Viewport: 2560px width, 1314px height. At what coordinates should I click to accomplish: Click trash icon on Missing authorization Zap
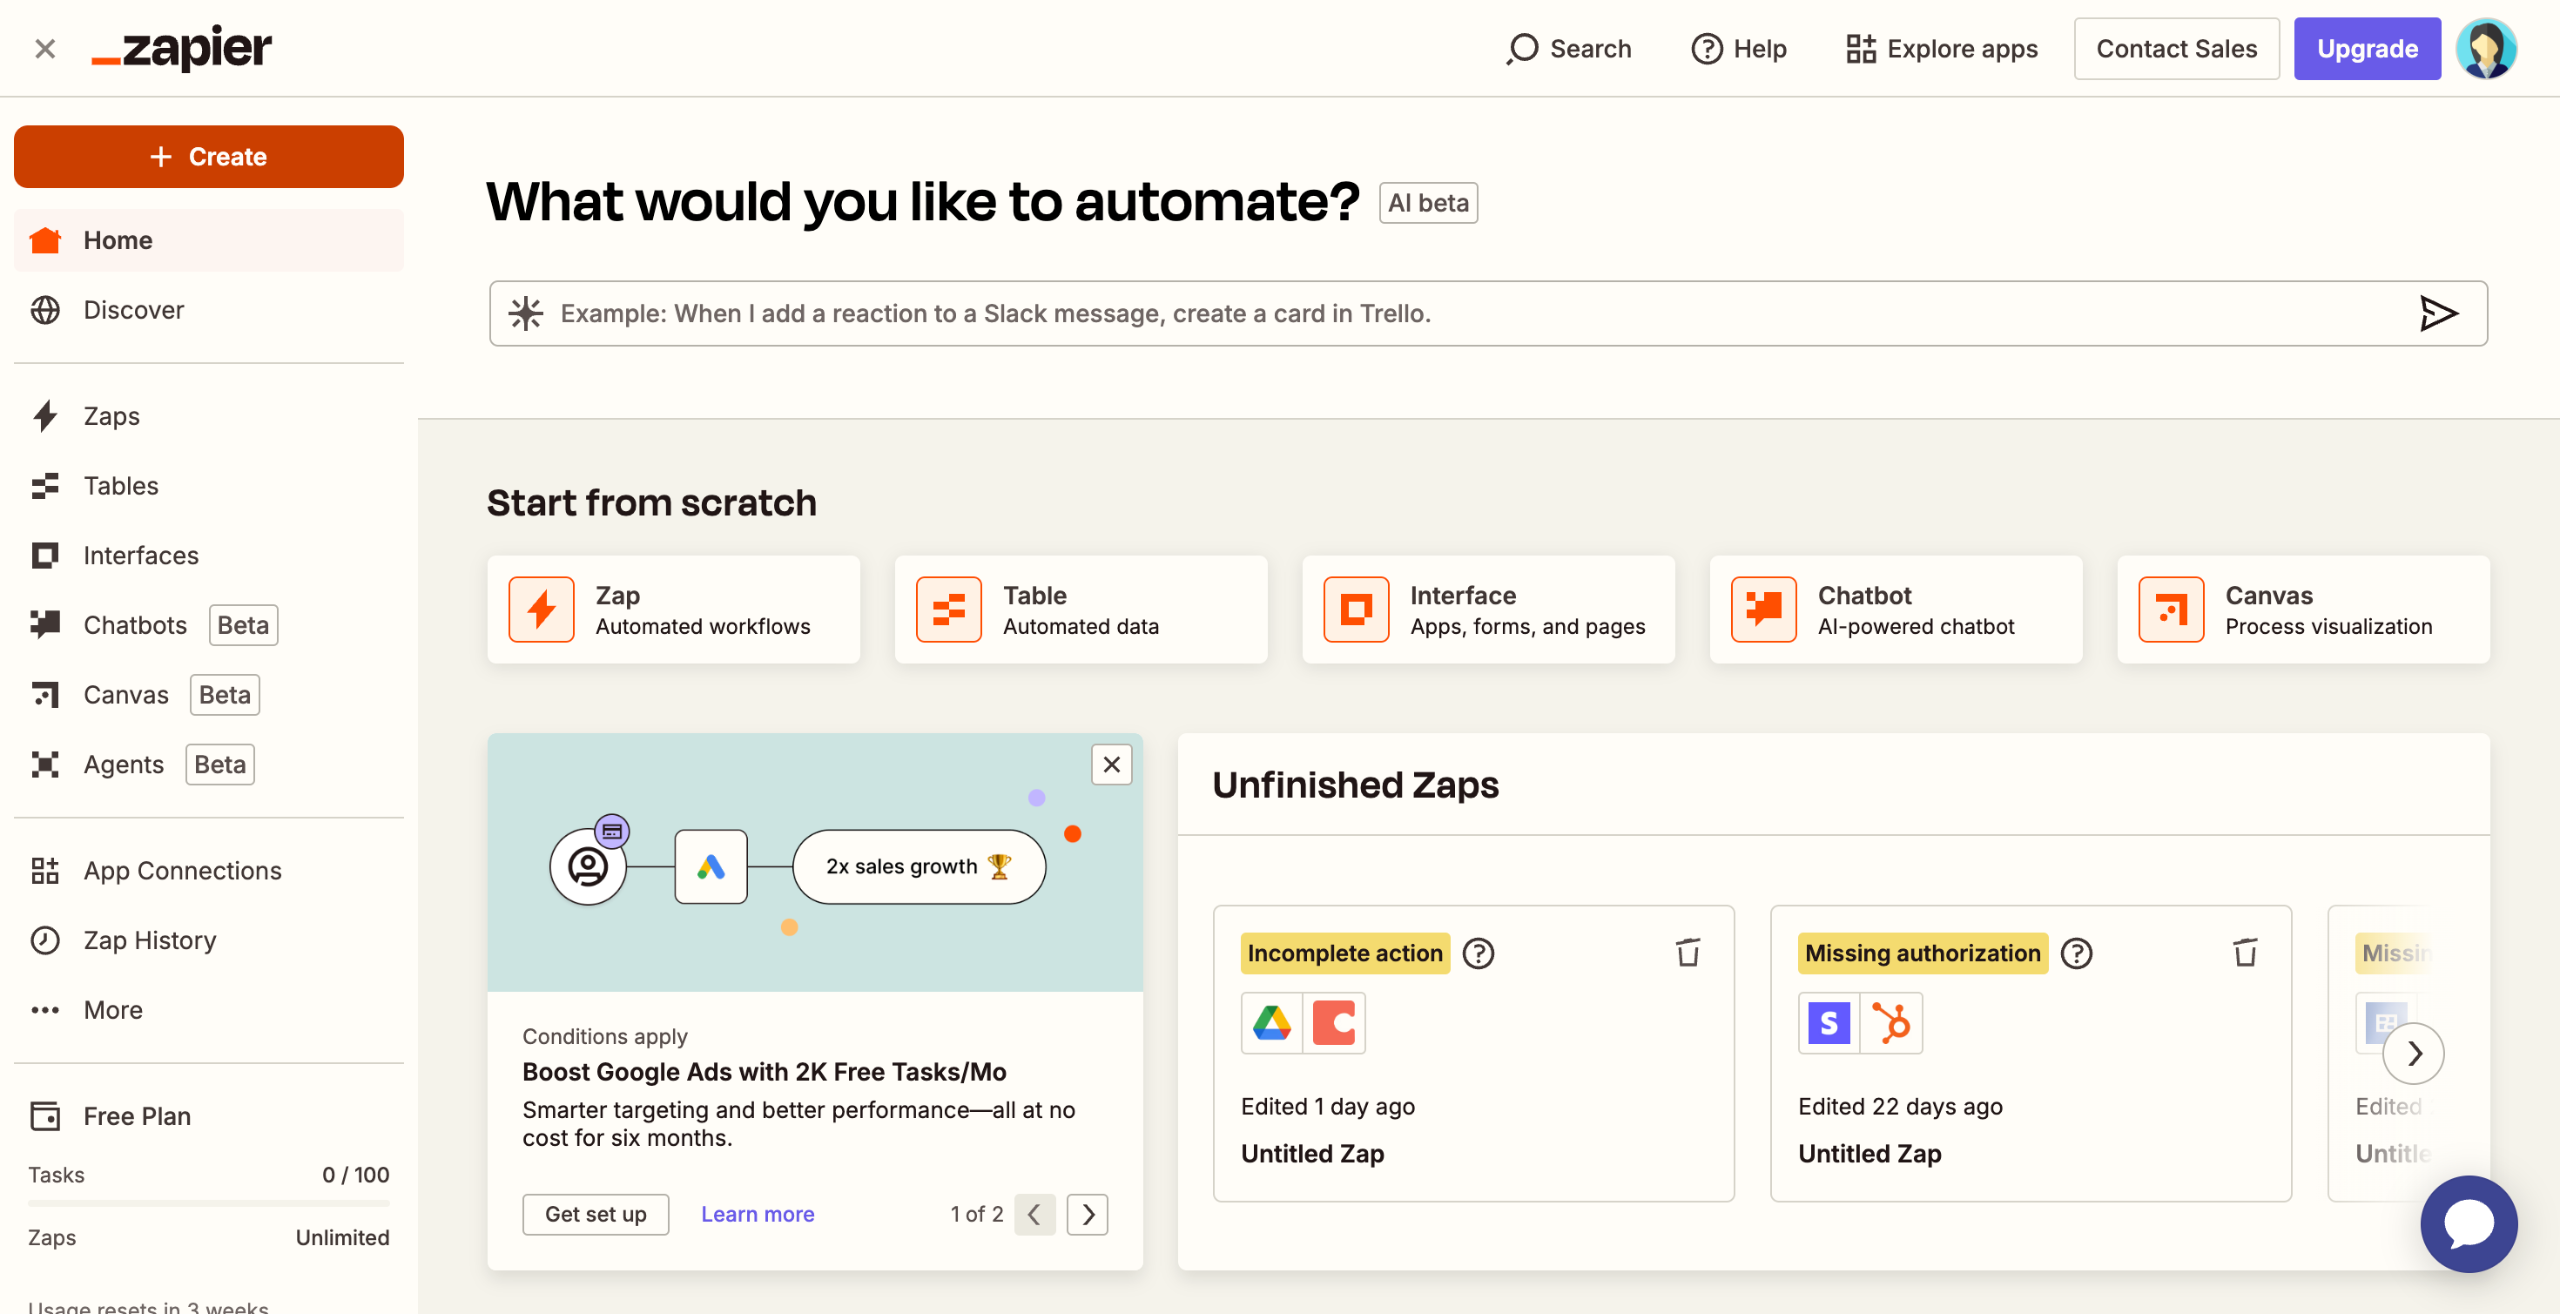coord(2245,953)
